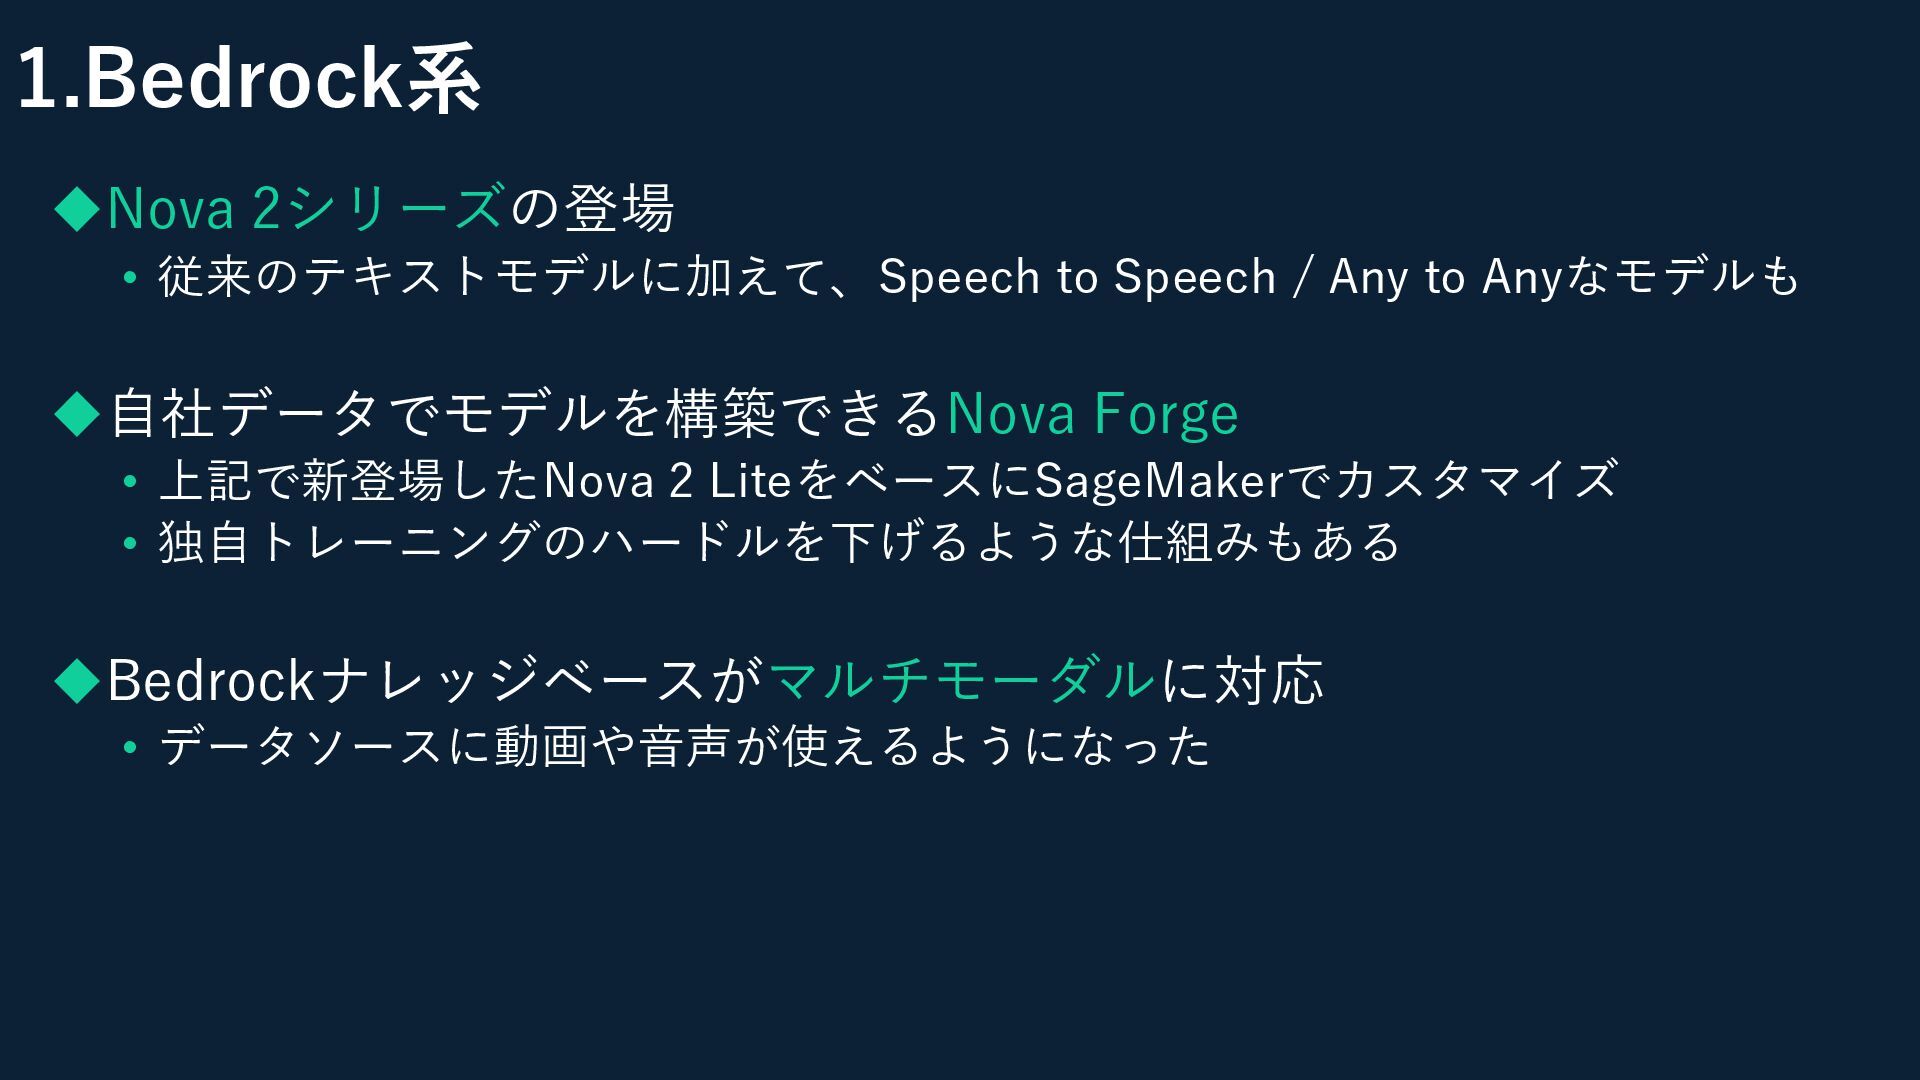Image resolution: width=1920 pixels, height=1080 pixels.
Task: Click the green "Nova Forge" text
Action: coord(1092,413)
